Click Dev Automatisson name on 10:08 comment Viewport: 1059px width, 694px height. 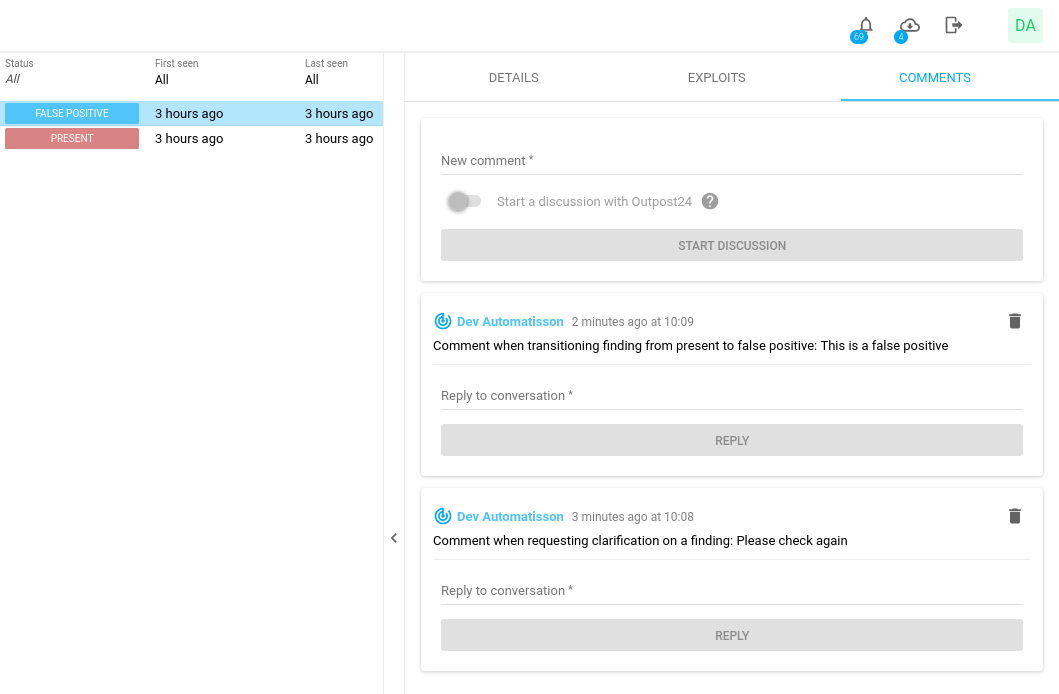pos(510,517)
